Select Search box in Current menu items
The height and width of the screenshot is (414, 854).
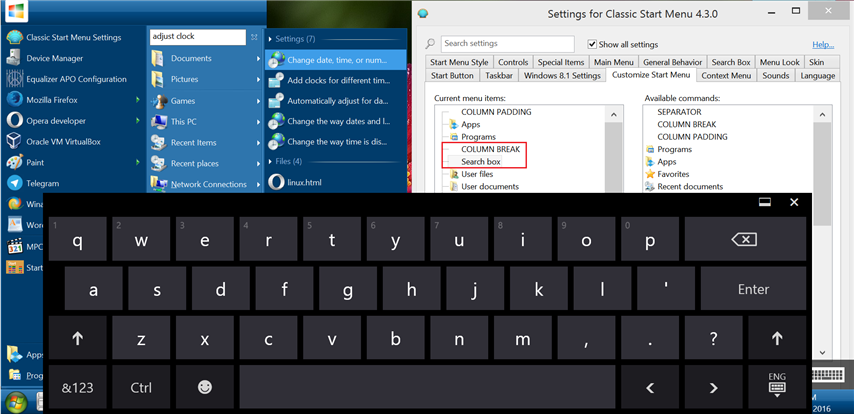(480, 162)
